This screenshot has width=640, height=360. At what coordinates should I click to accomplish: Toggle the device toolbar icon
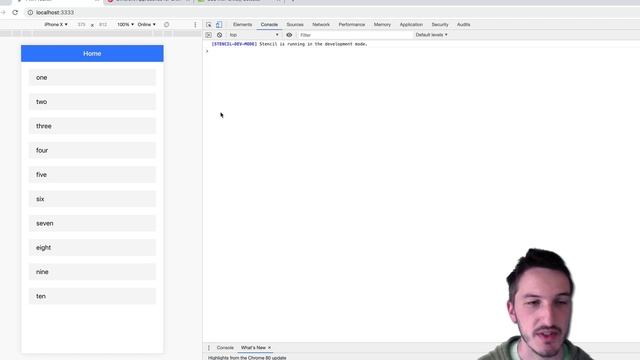pos(219,24)
